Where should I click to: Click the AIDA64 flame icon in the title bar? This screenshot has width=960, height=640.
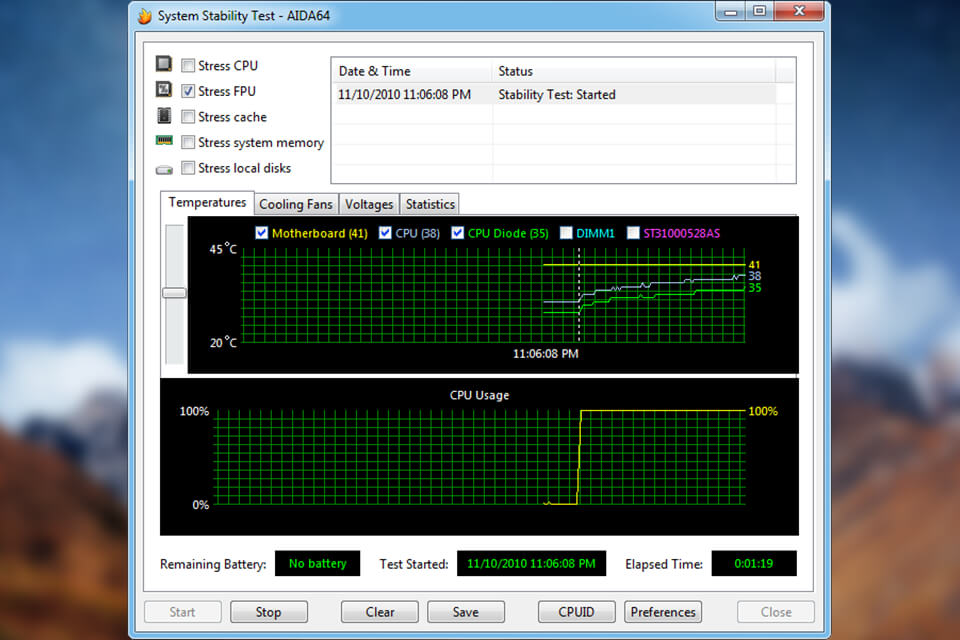coord(143,15)
